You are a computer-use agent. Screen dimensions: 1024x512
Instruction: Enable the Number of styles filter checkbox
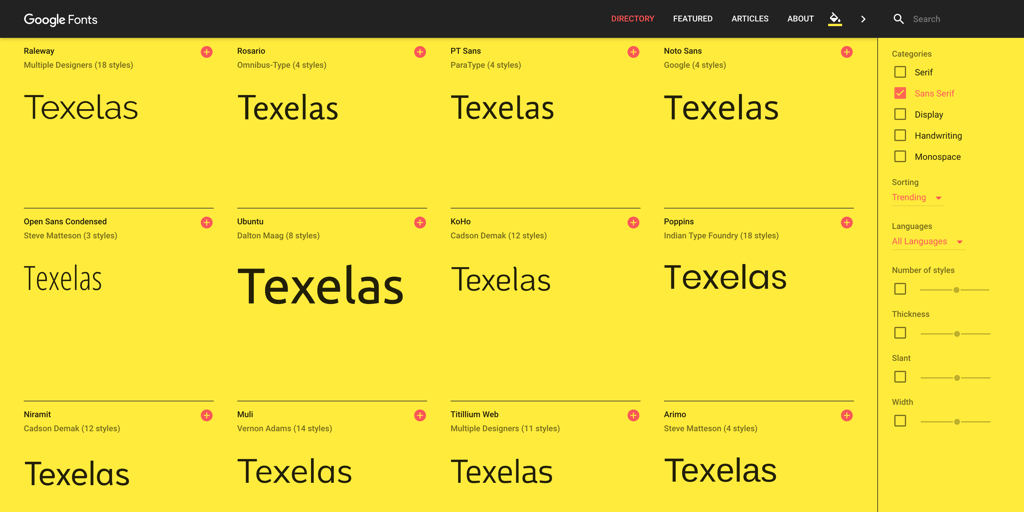pos(900,289)
